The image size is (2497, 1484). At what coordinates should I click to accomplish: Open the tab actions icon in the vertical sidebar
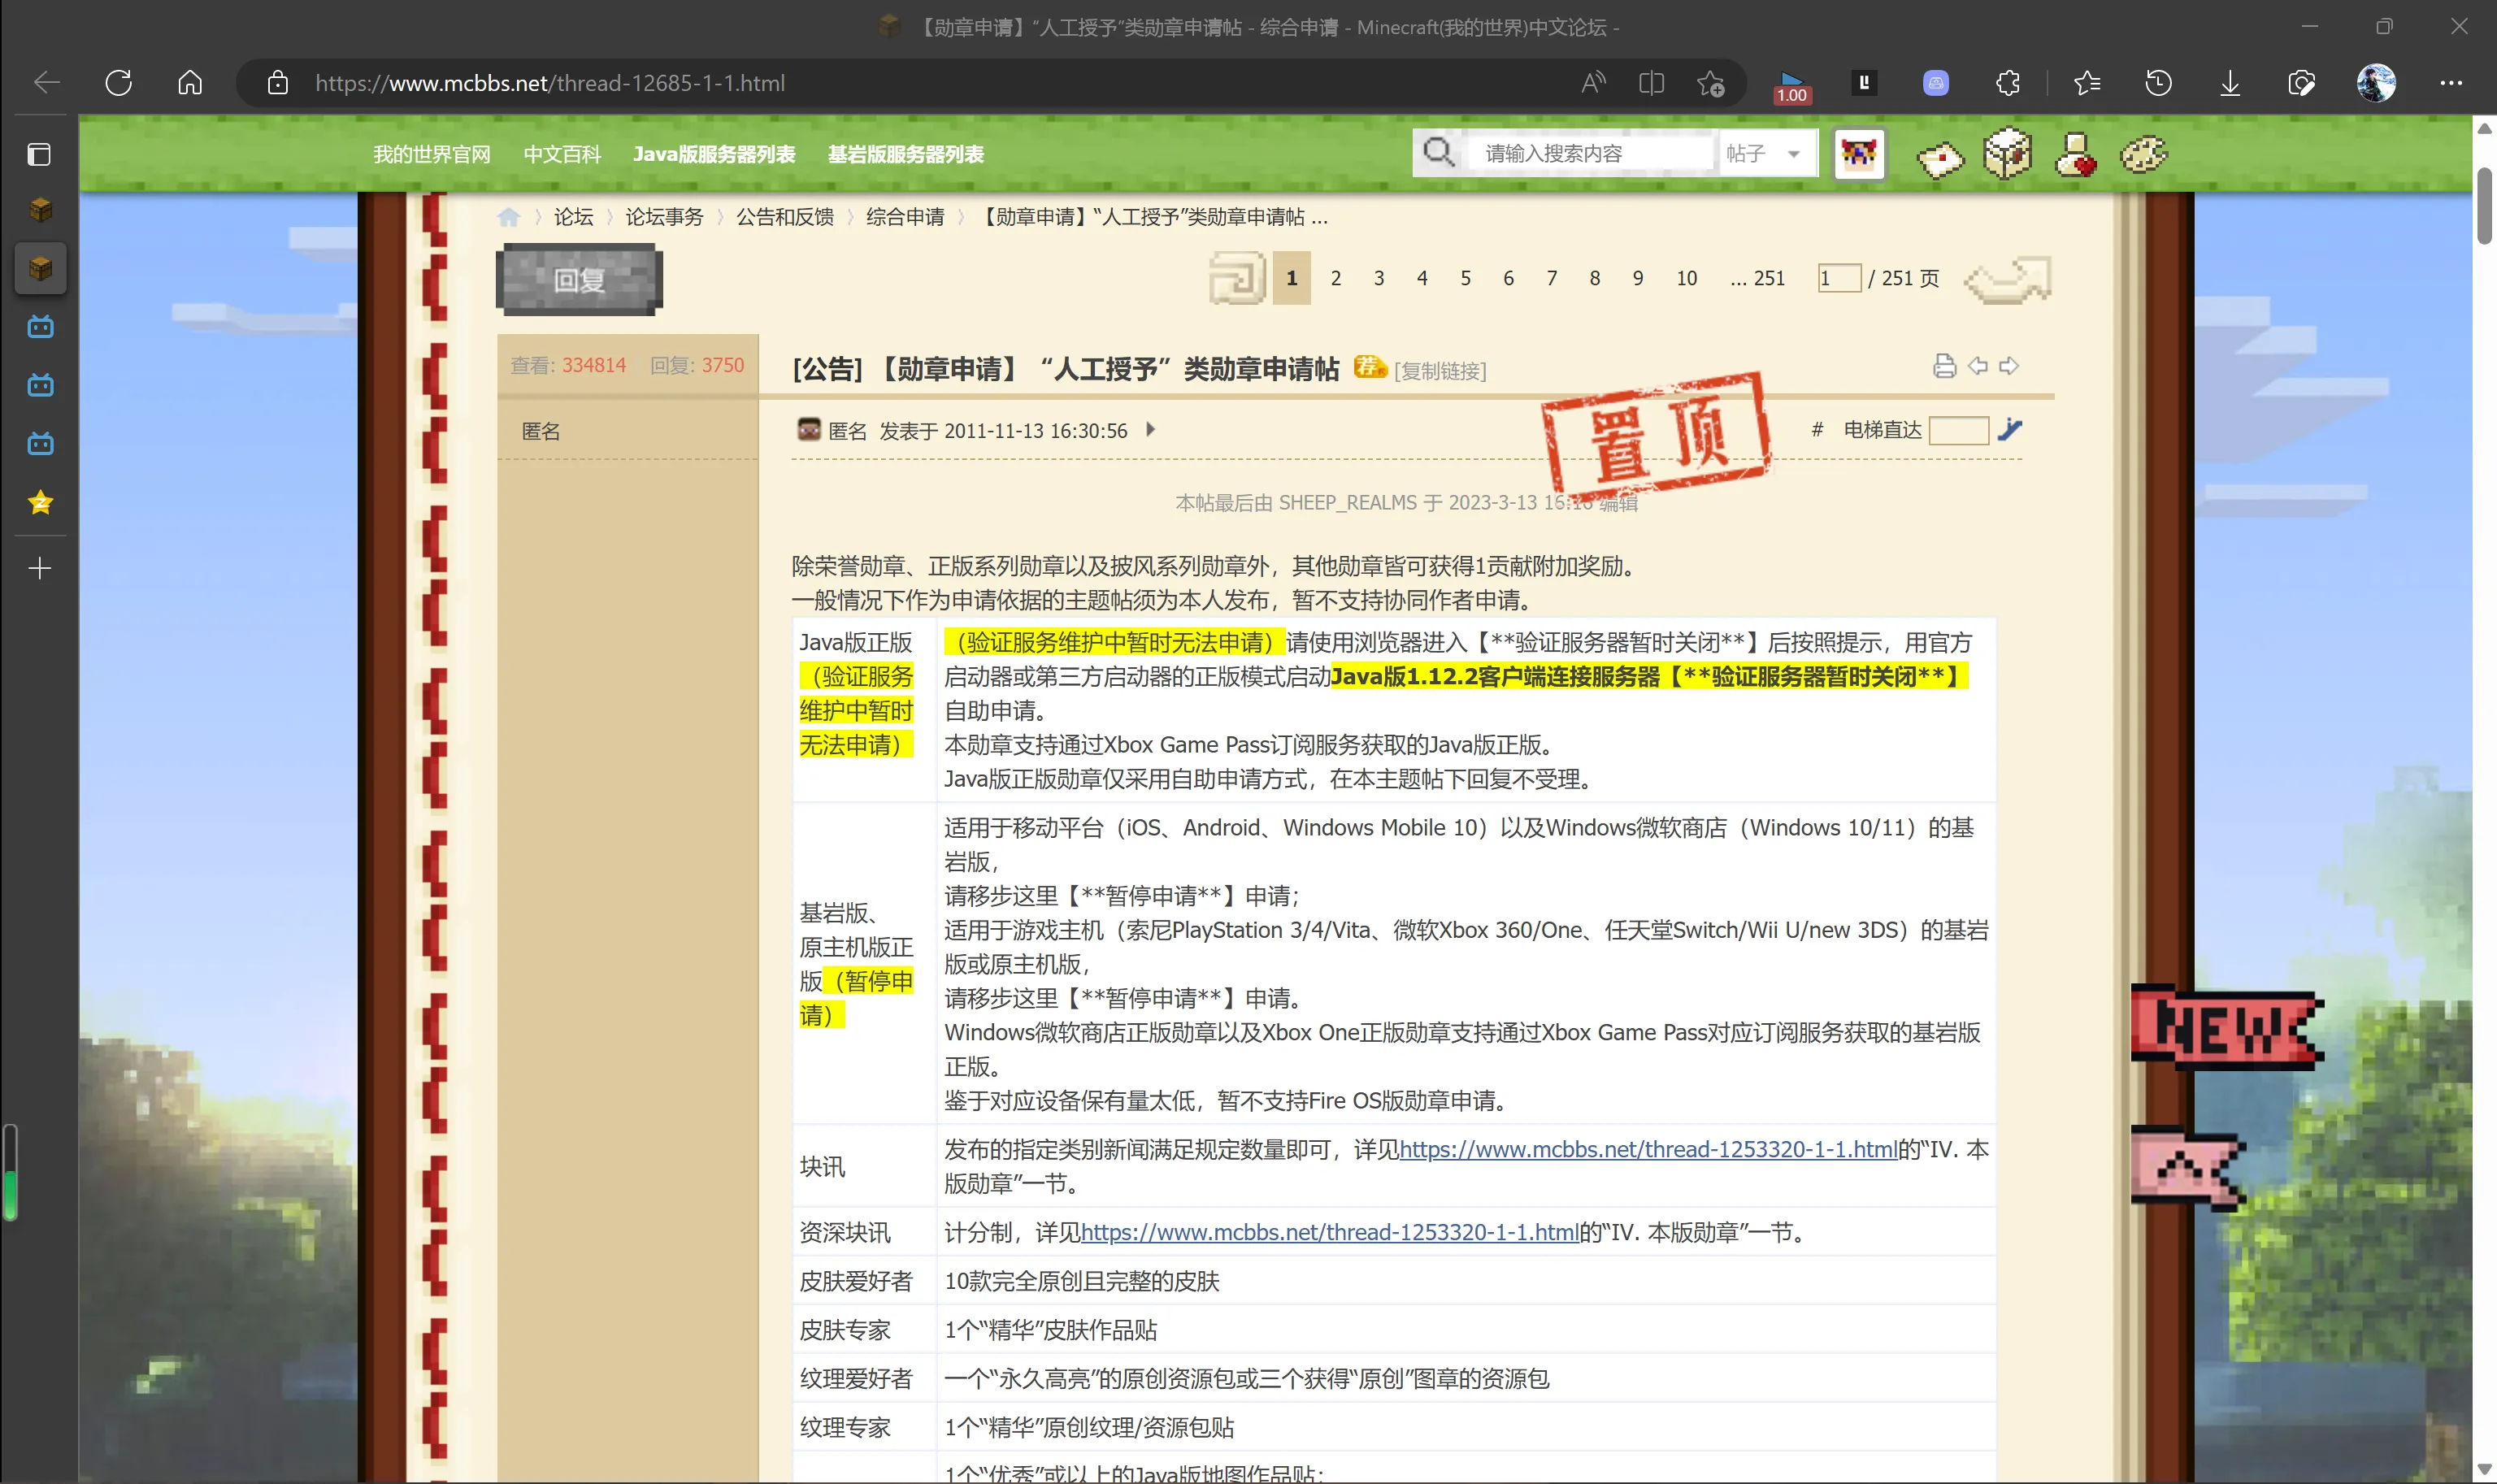pos(39,154)
